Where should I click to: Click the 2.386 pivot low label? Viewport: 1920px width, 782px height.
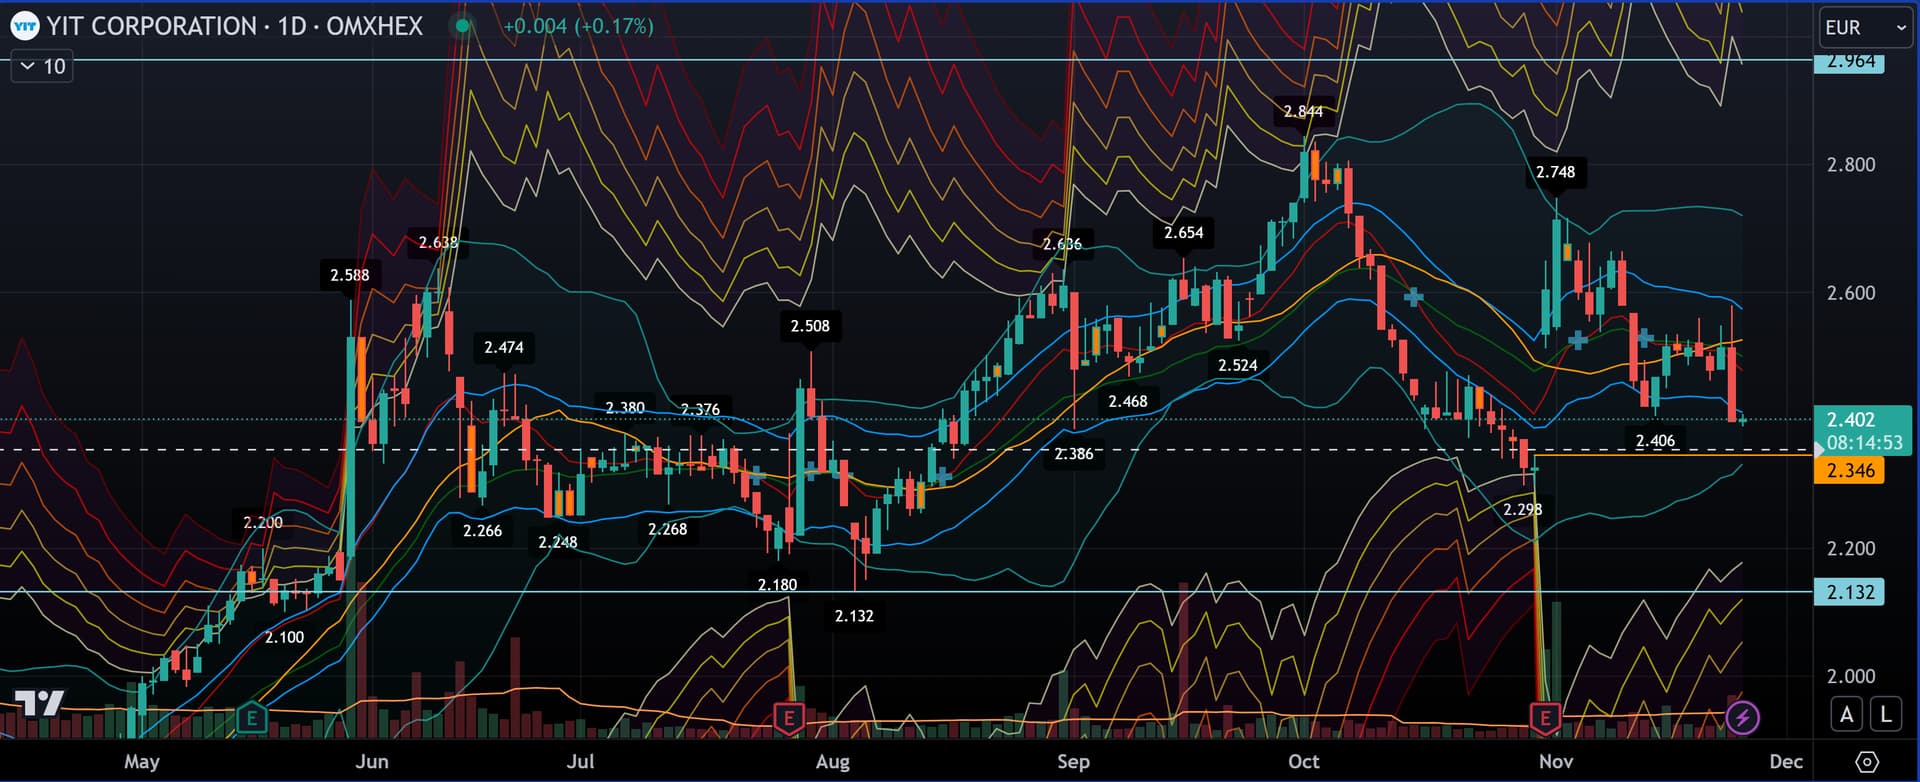point(1074,454)
